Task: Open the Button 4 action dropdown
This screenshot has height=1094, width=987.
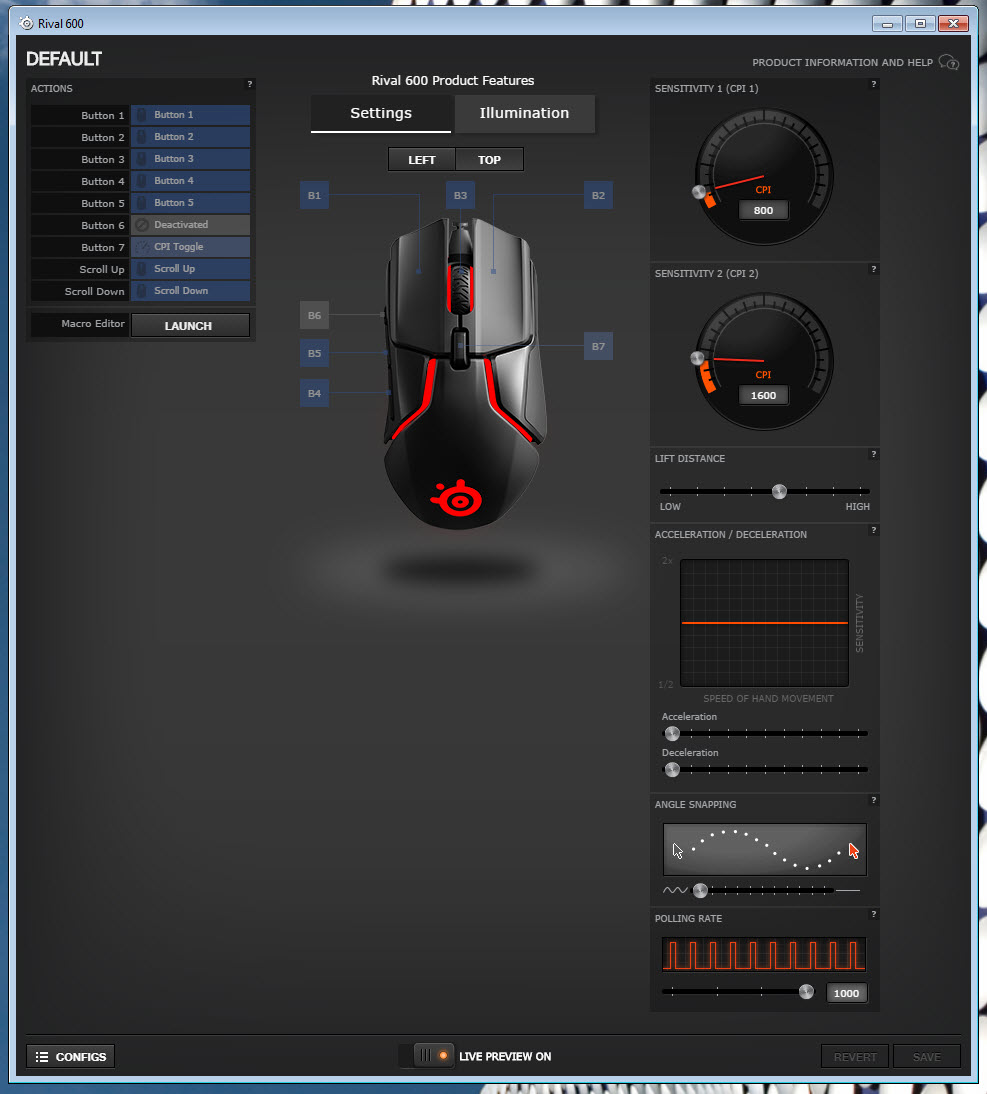Action: (190, 181)
